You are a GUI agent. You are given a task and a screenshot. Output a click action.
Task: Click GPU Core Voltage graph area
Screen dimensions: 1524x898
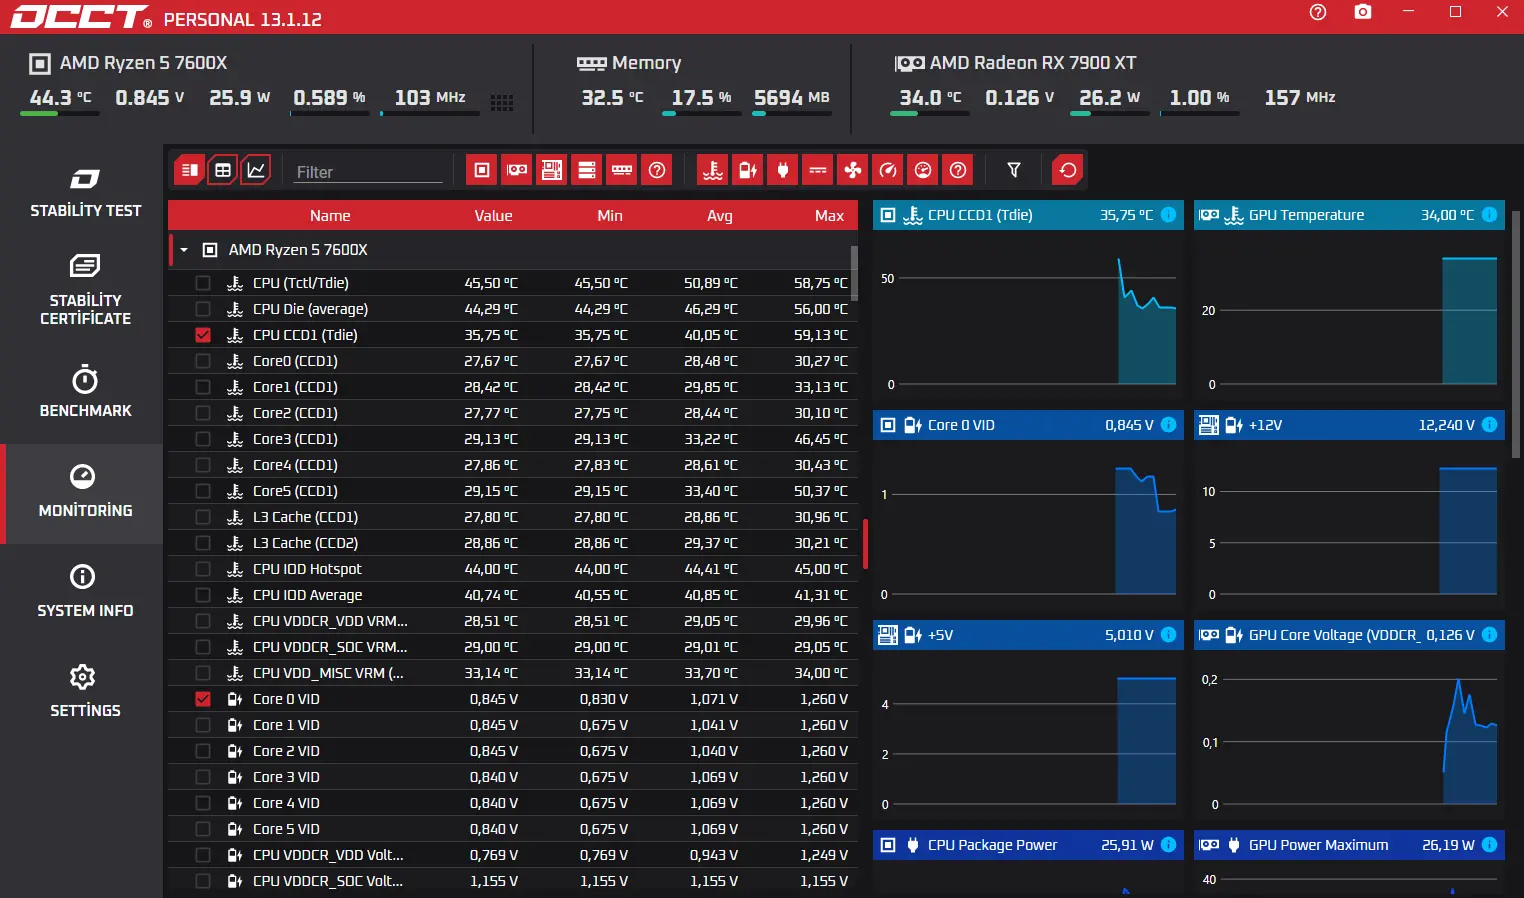pyautogui.click(x=1349, y=735)
